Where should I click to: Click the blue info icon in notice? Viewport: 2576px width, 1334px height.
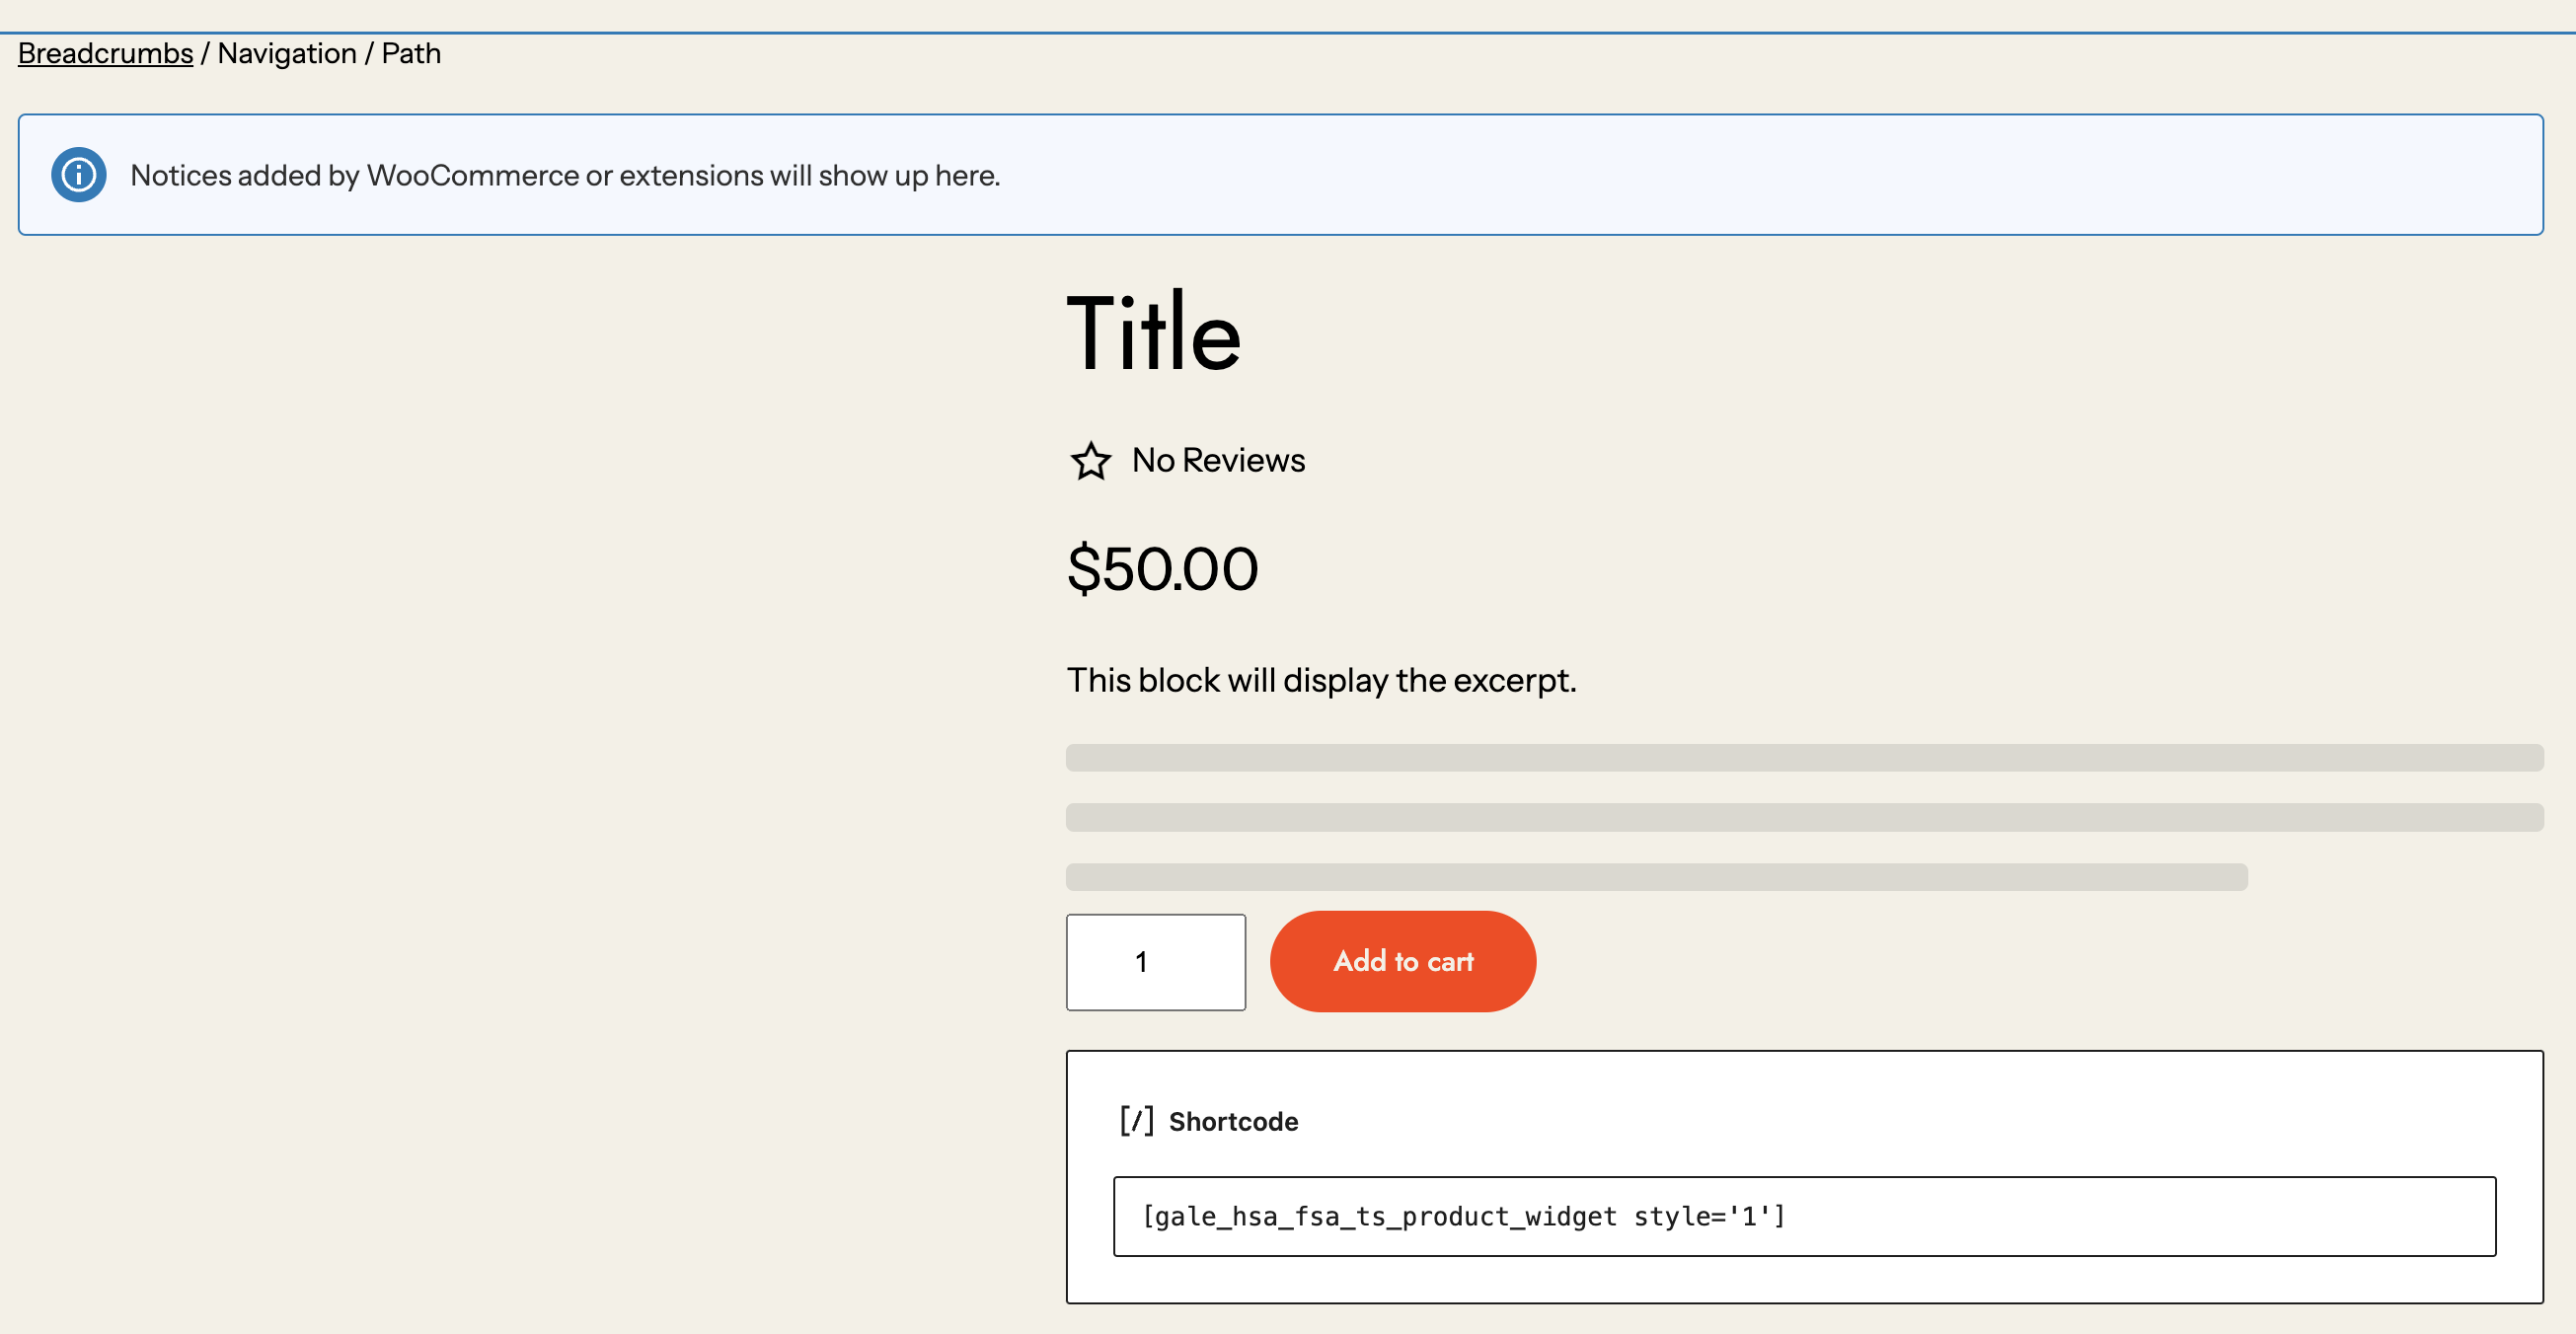pos(78,175)
